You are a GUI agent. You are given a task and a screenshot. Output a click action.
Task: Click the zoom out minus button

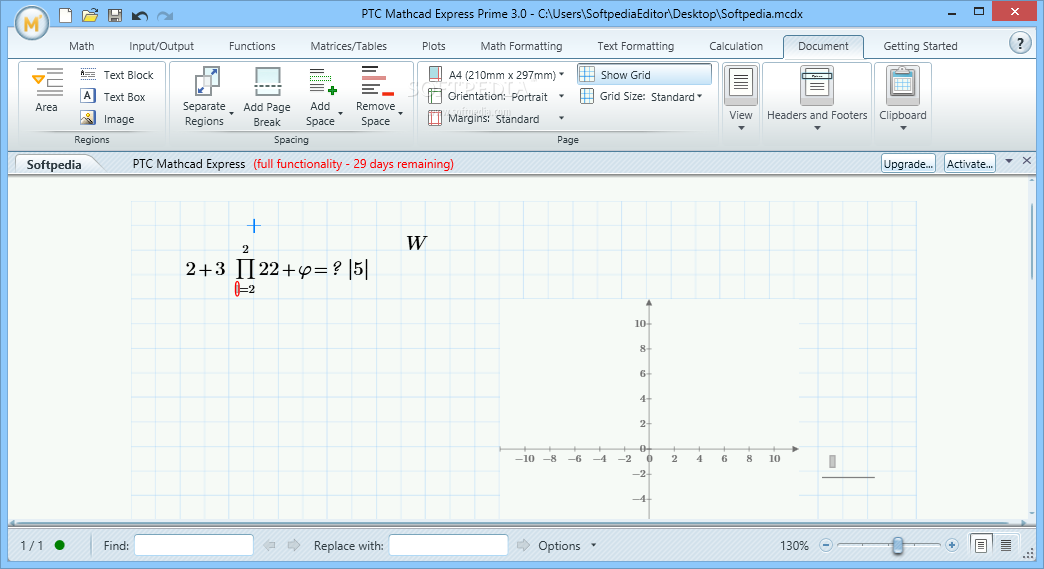click(x=826, y=545)
